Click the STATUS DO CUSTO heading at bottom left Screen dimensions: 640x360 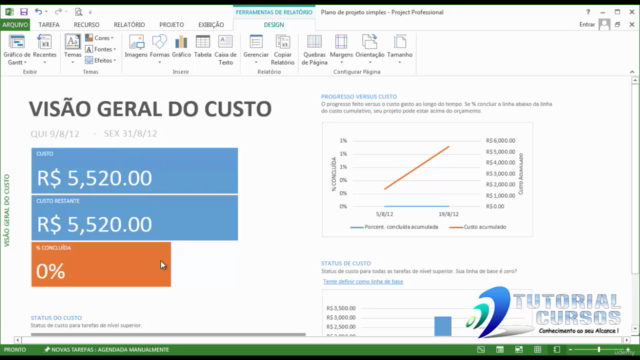point(56,318)
